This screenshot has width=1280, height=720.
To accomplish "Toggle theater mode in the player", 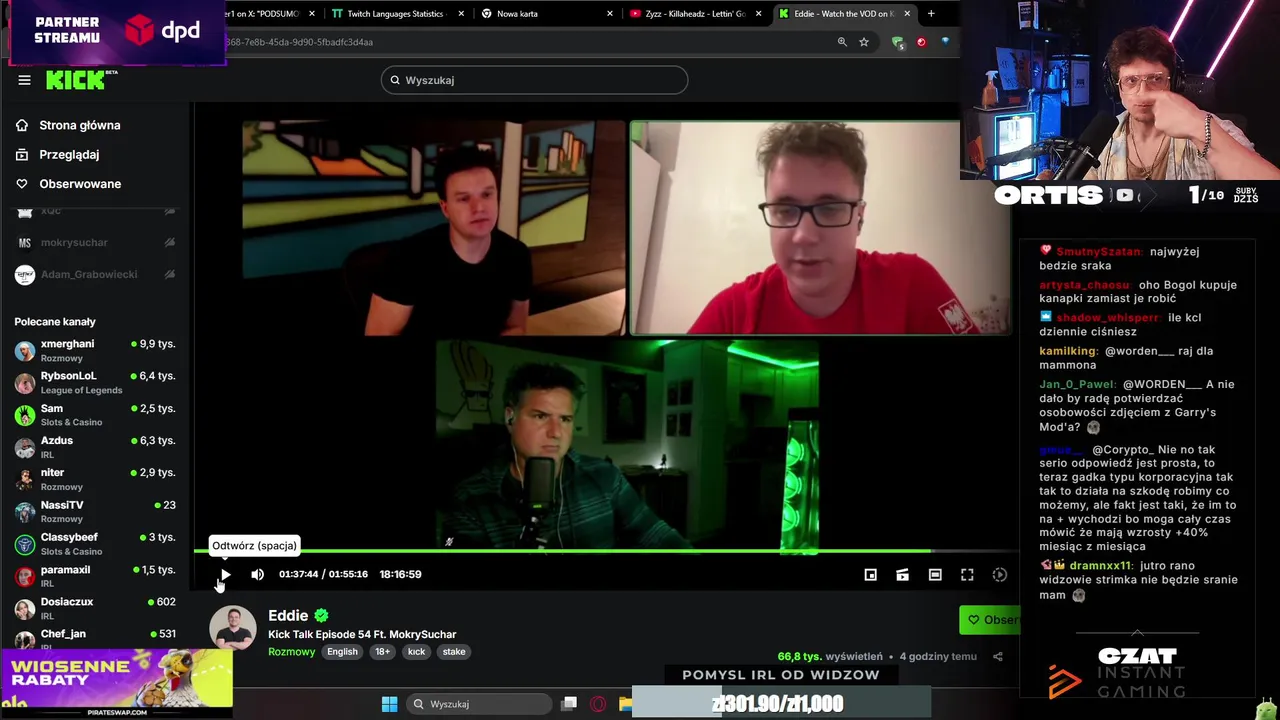I will [935, 575].
